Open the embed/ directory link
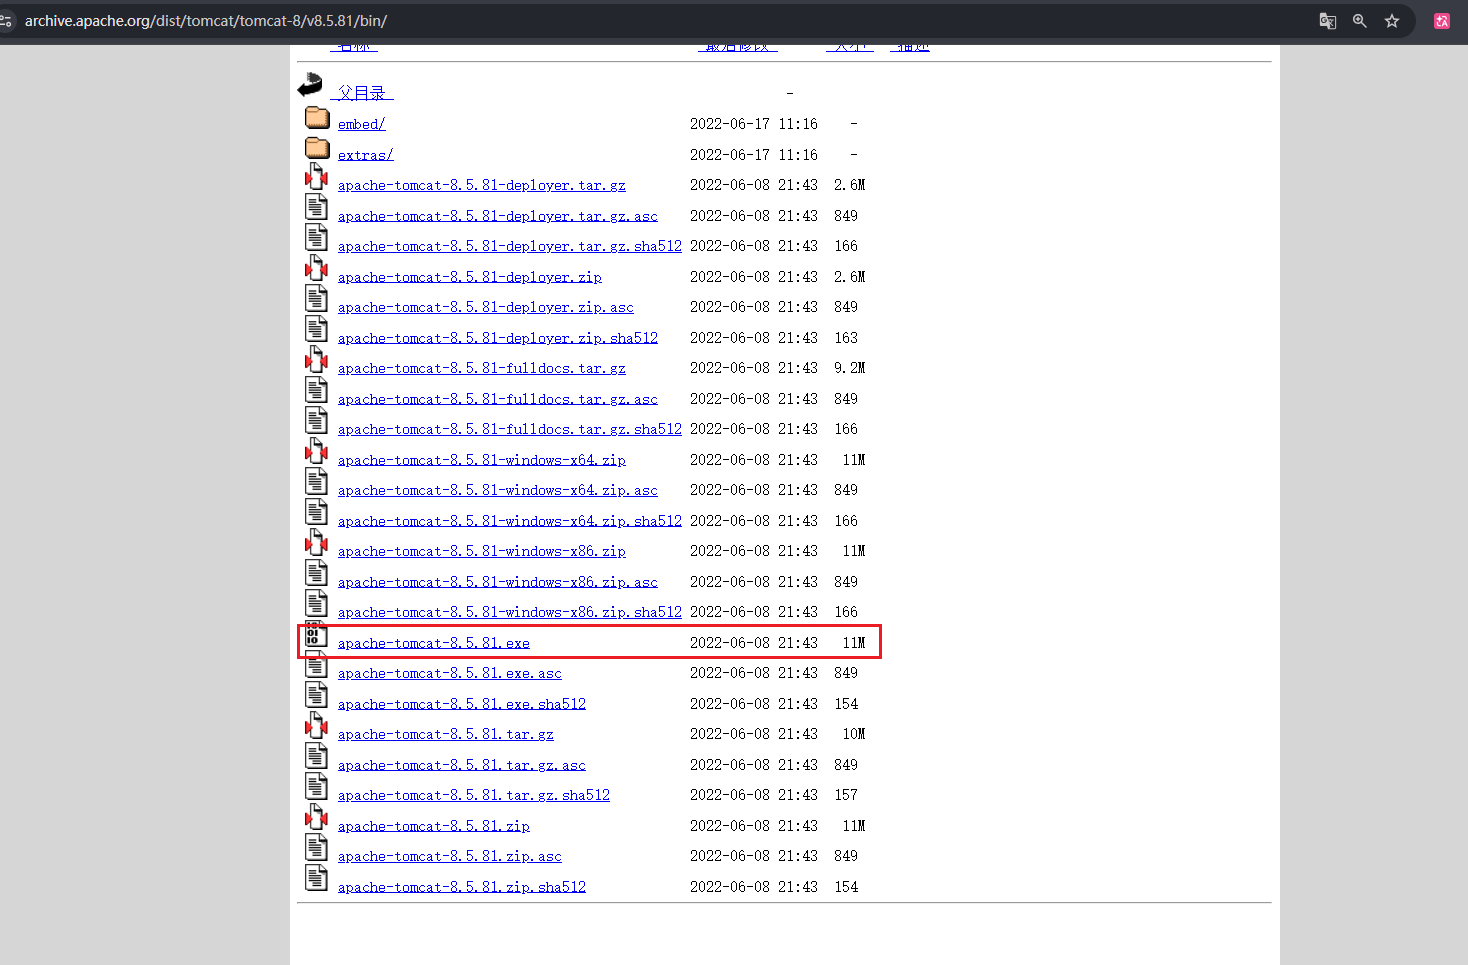The width and height of the screenshot is (1468, 965). [361, 124]
